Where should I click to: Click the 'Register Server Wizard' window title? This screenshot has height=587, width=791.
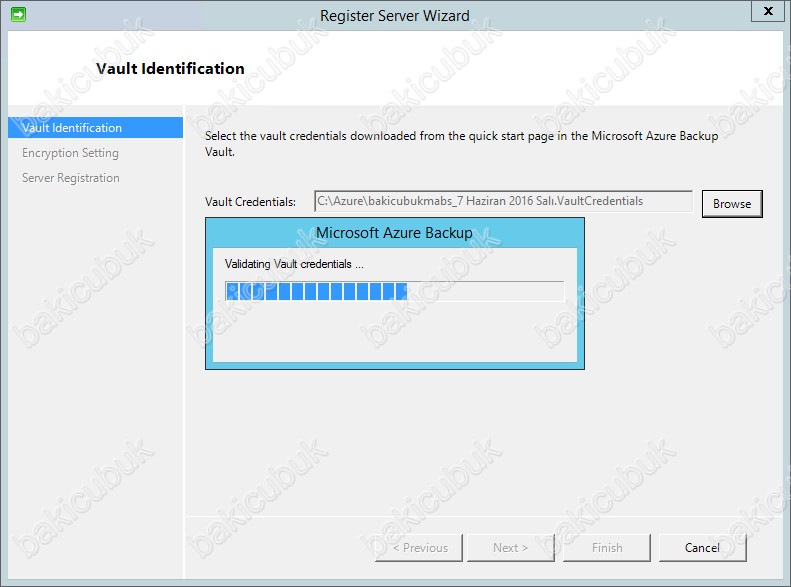pyautogui.click(x=394, y=16)
